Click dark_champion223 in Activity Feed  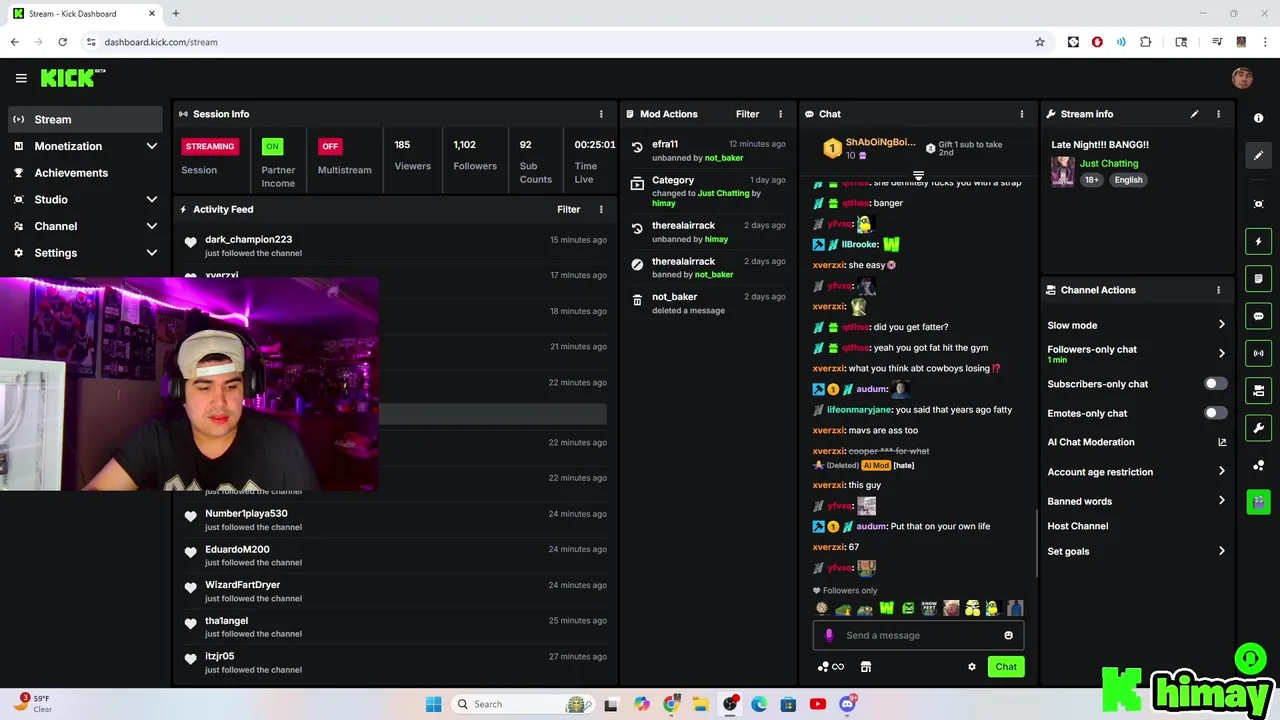pos(248,240)
